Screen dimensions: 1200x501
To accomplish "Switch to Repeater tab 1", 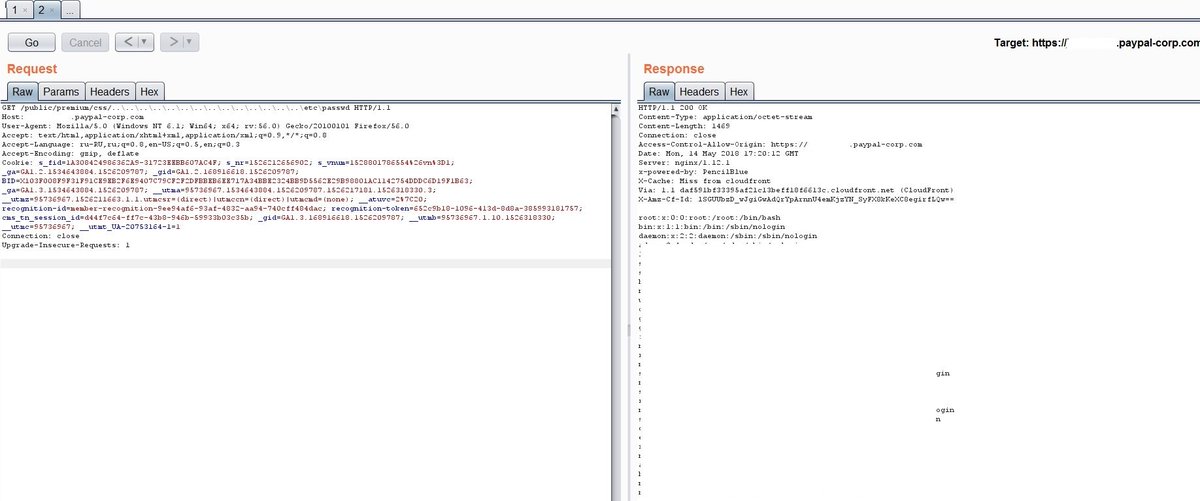I will click(15, 9).
